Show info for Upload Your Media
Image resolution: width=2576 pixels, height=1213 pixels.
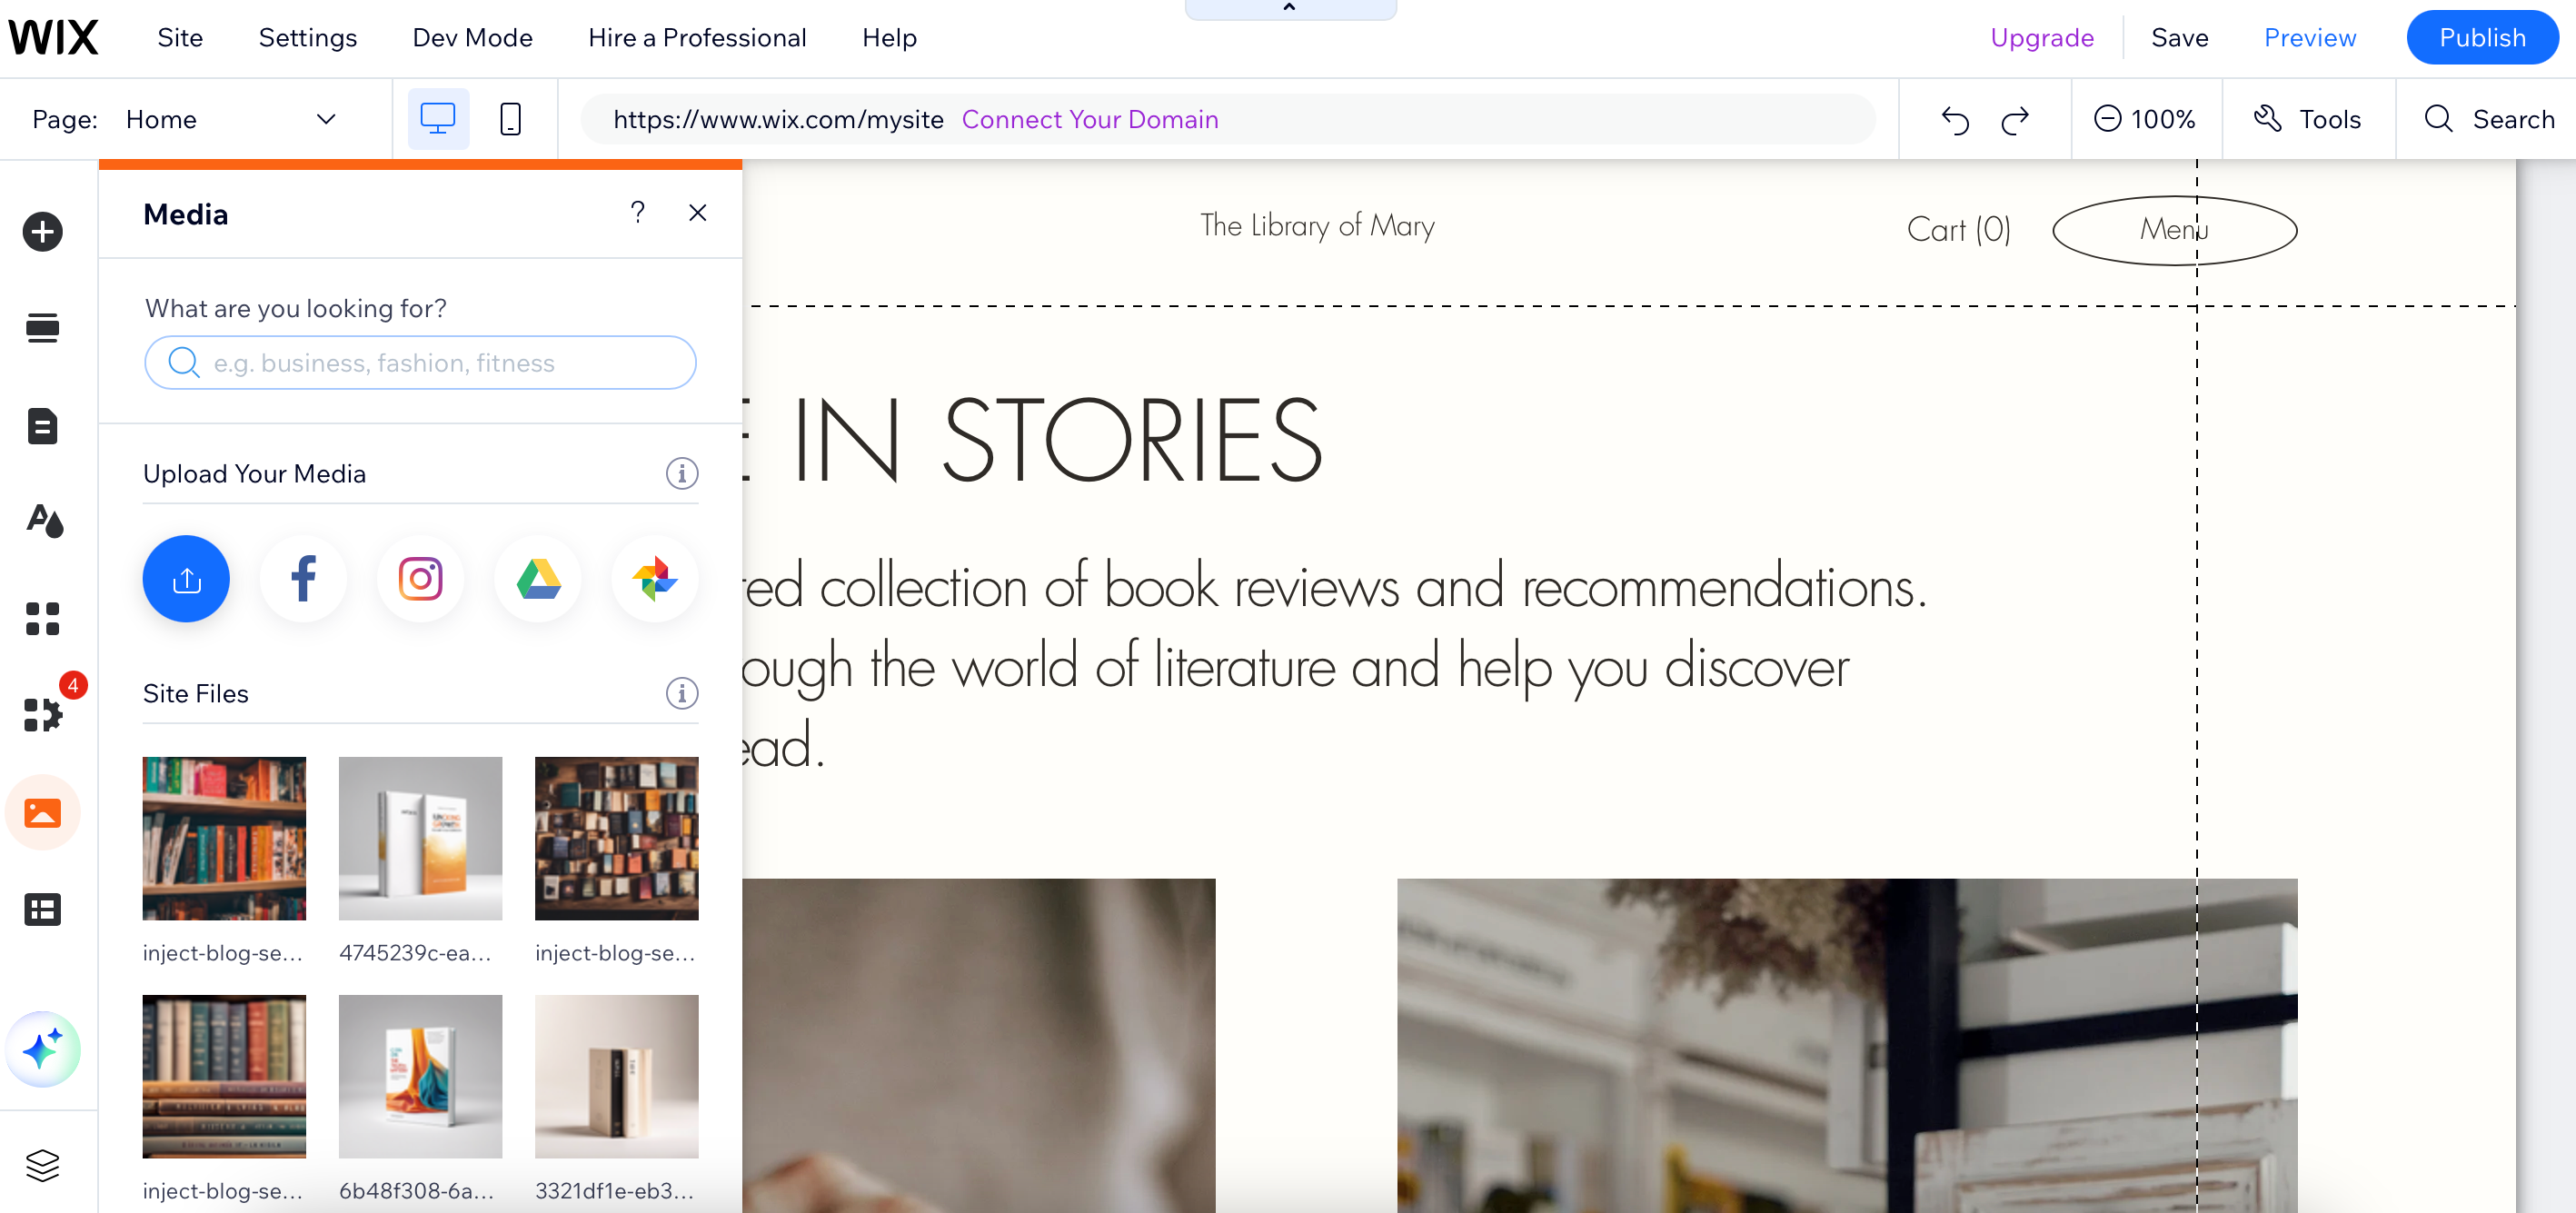pyautogui.click(x=682, y=473)
